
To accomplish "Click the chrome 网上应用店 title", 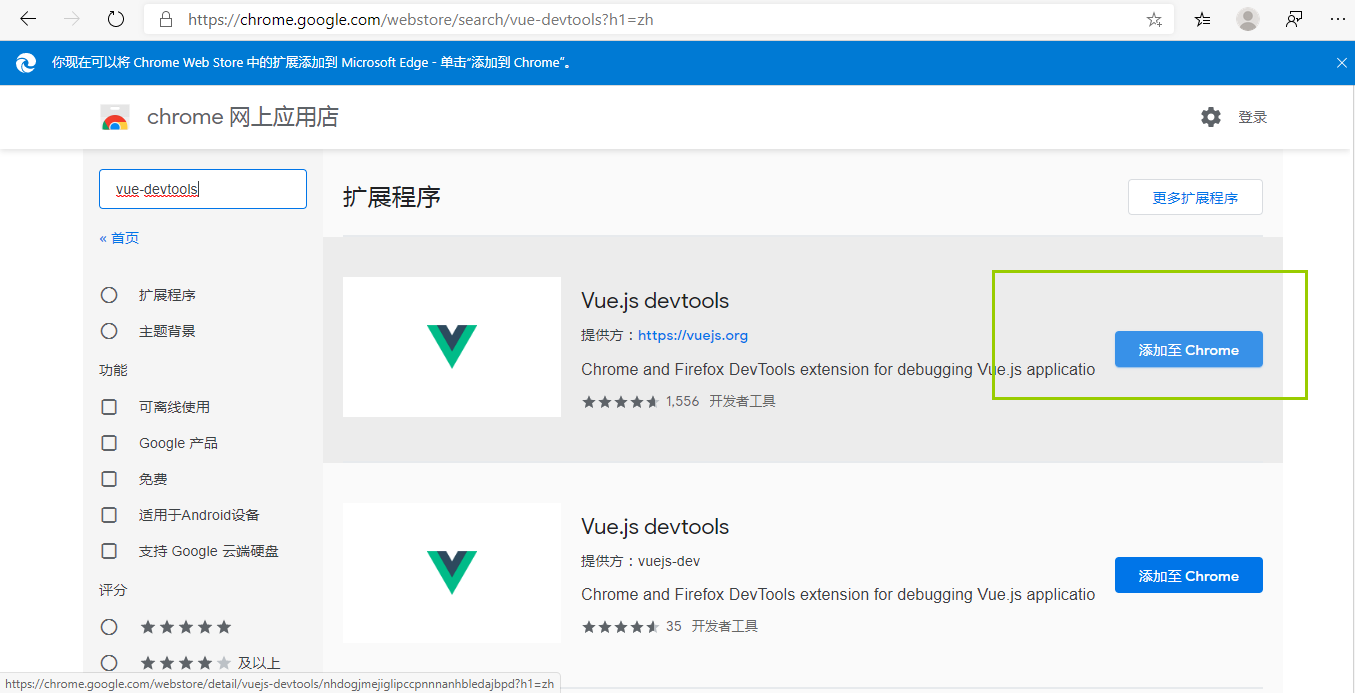I will 243,117.
